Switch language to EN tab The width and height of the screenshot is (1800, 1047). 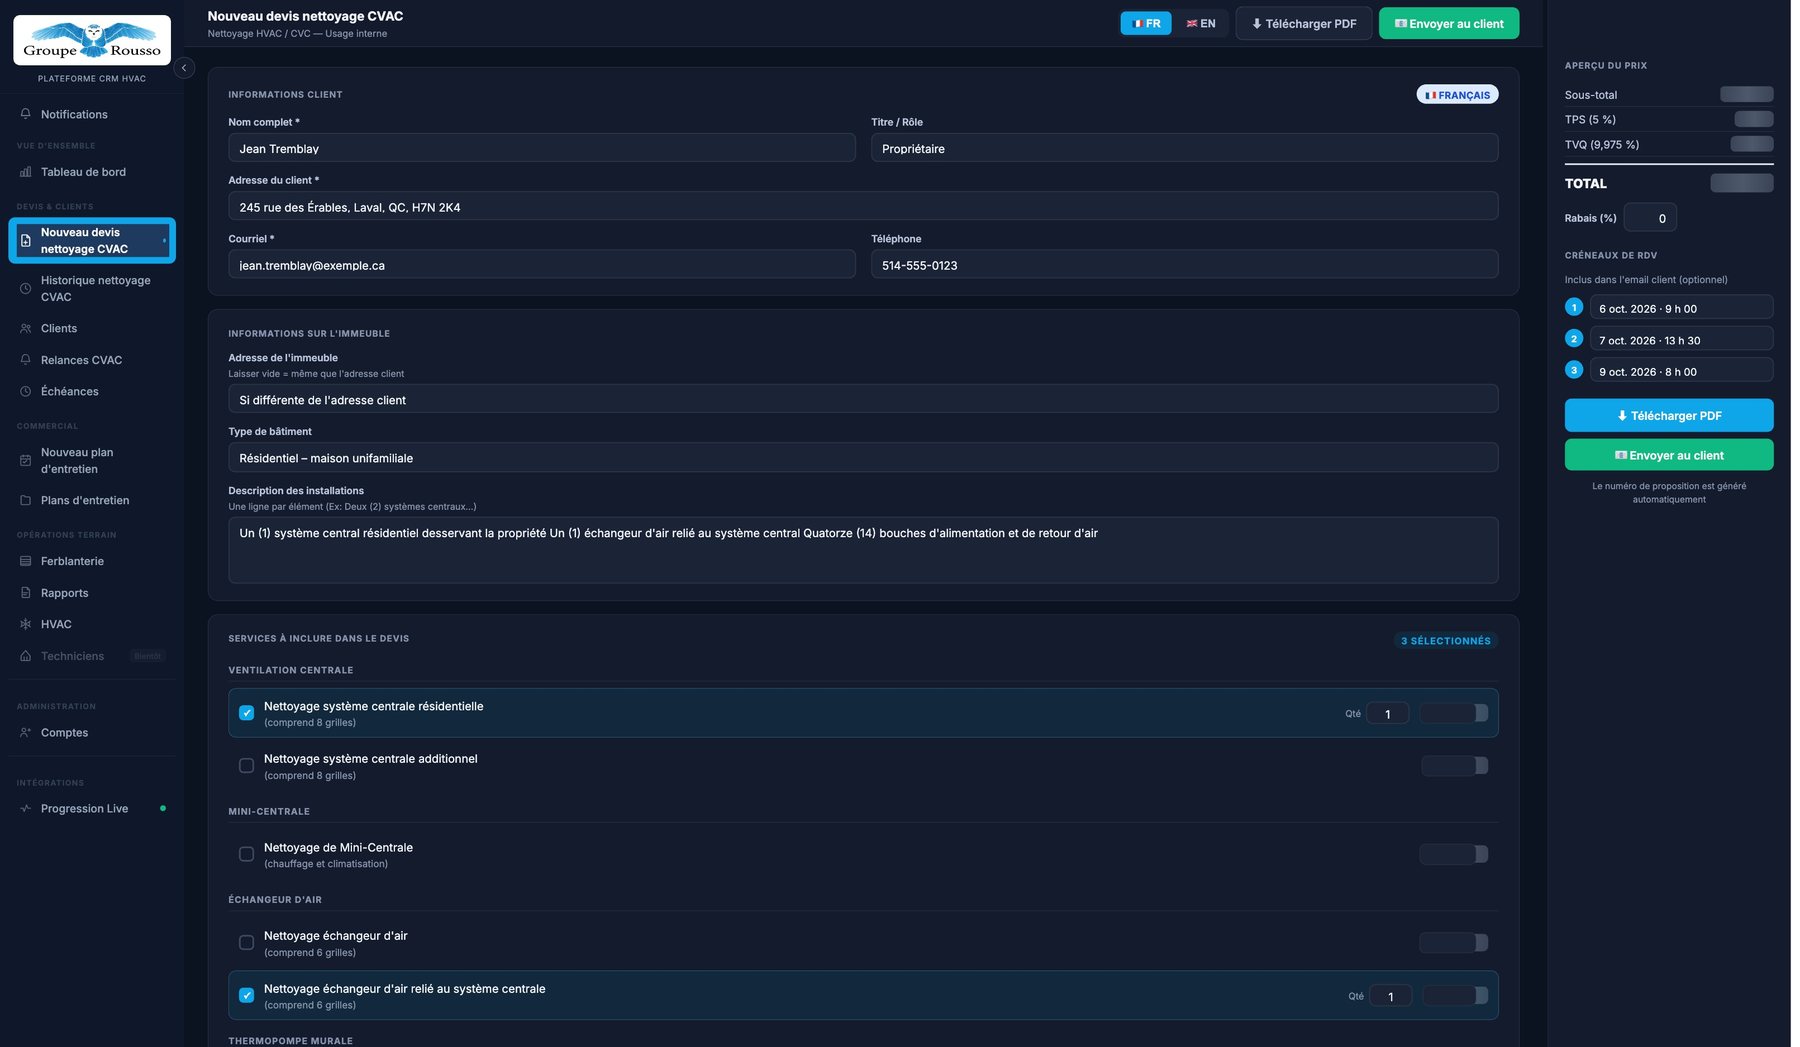pyautogui.click(x=1201, y=23)
